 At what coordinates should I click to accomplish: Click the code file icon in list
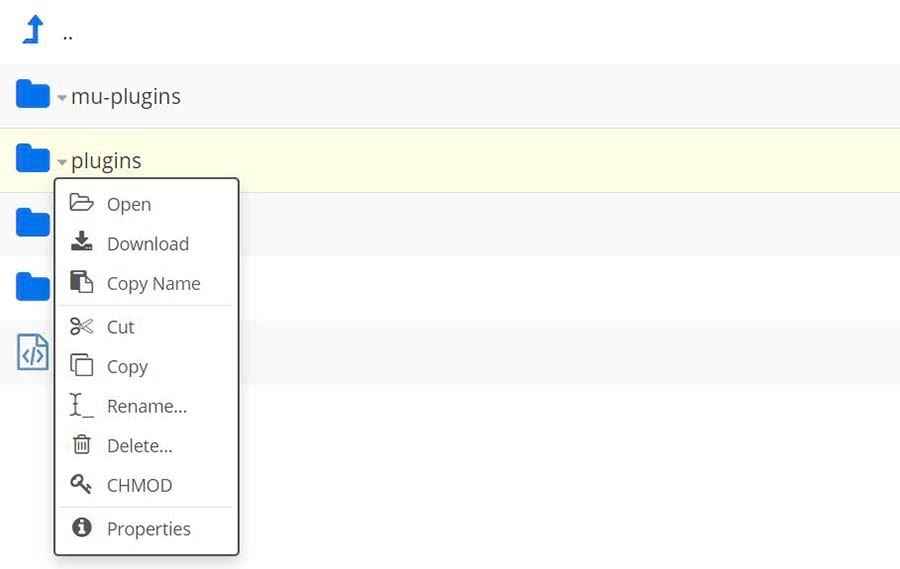(33, 352)
